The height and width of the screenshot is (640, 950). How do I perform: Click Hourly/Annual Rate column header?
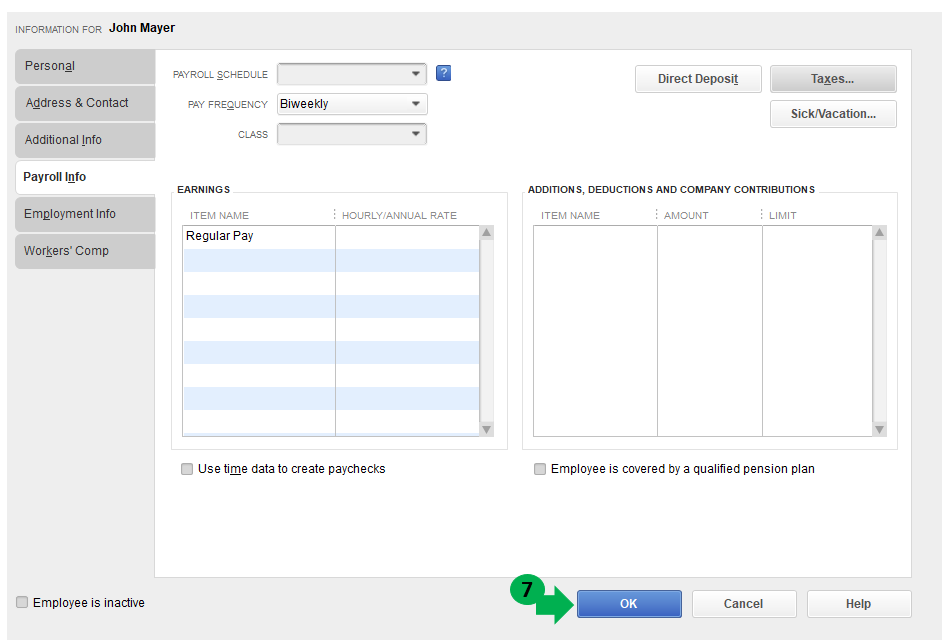click(x=399, y=216)
